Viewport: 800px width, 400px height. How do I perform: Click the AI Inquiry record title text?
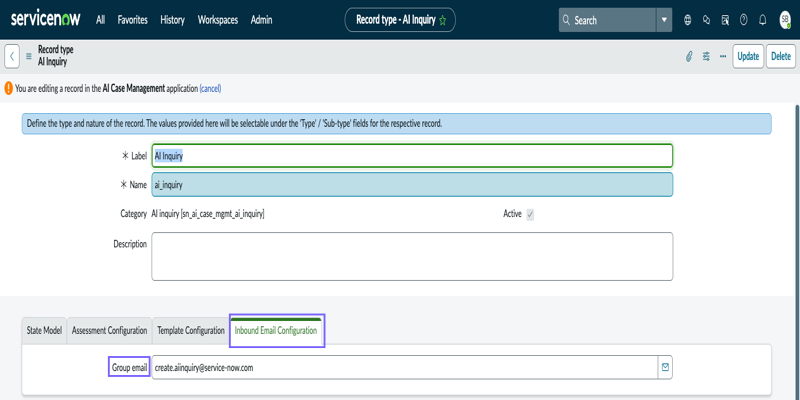click(53, 62)
